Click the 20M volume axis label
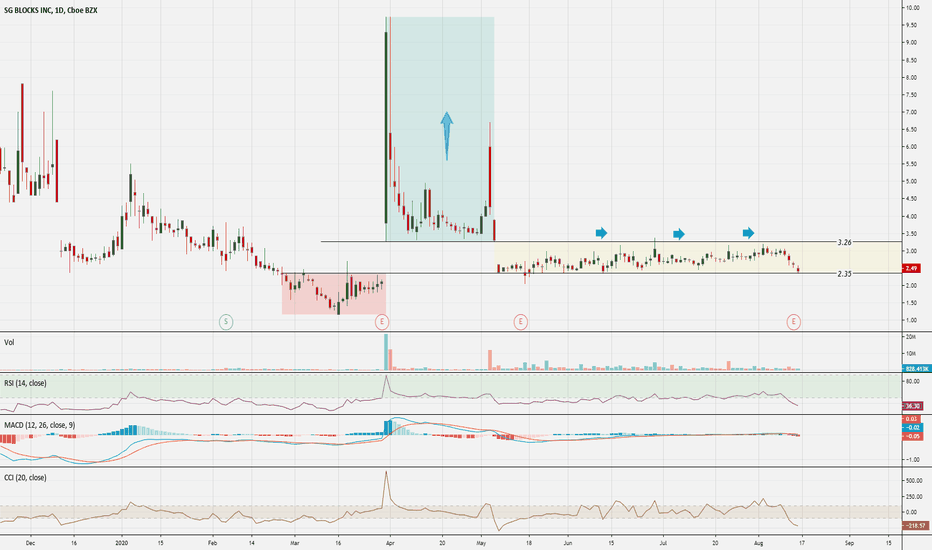 pos(911,337)
